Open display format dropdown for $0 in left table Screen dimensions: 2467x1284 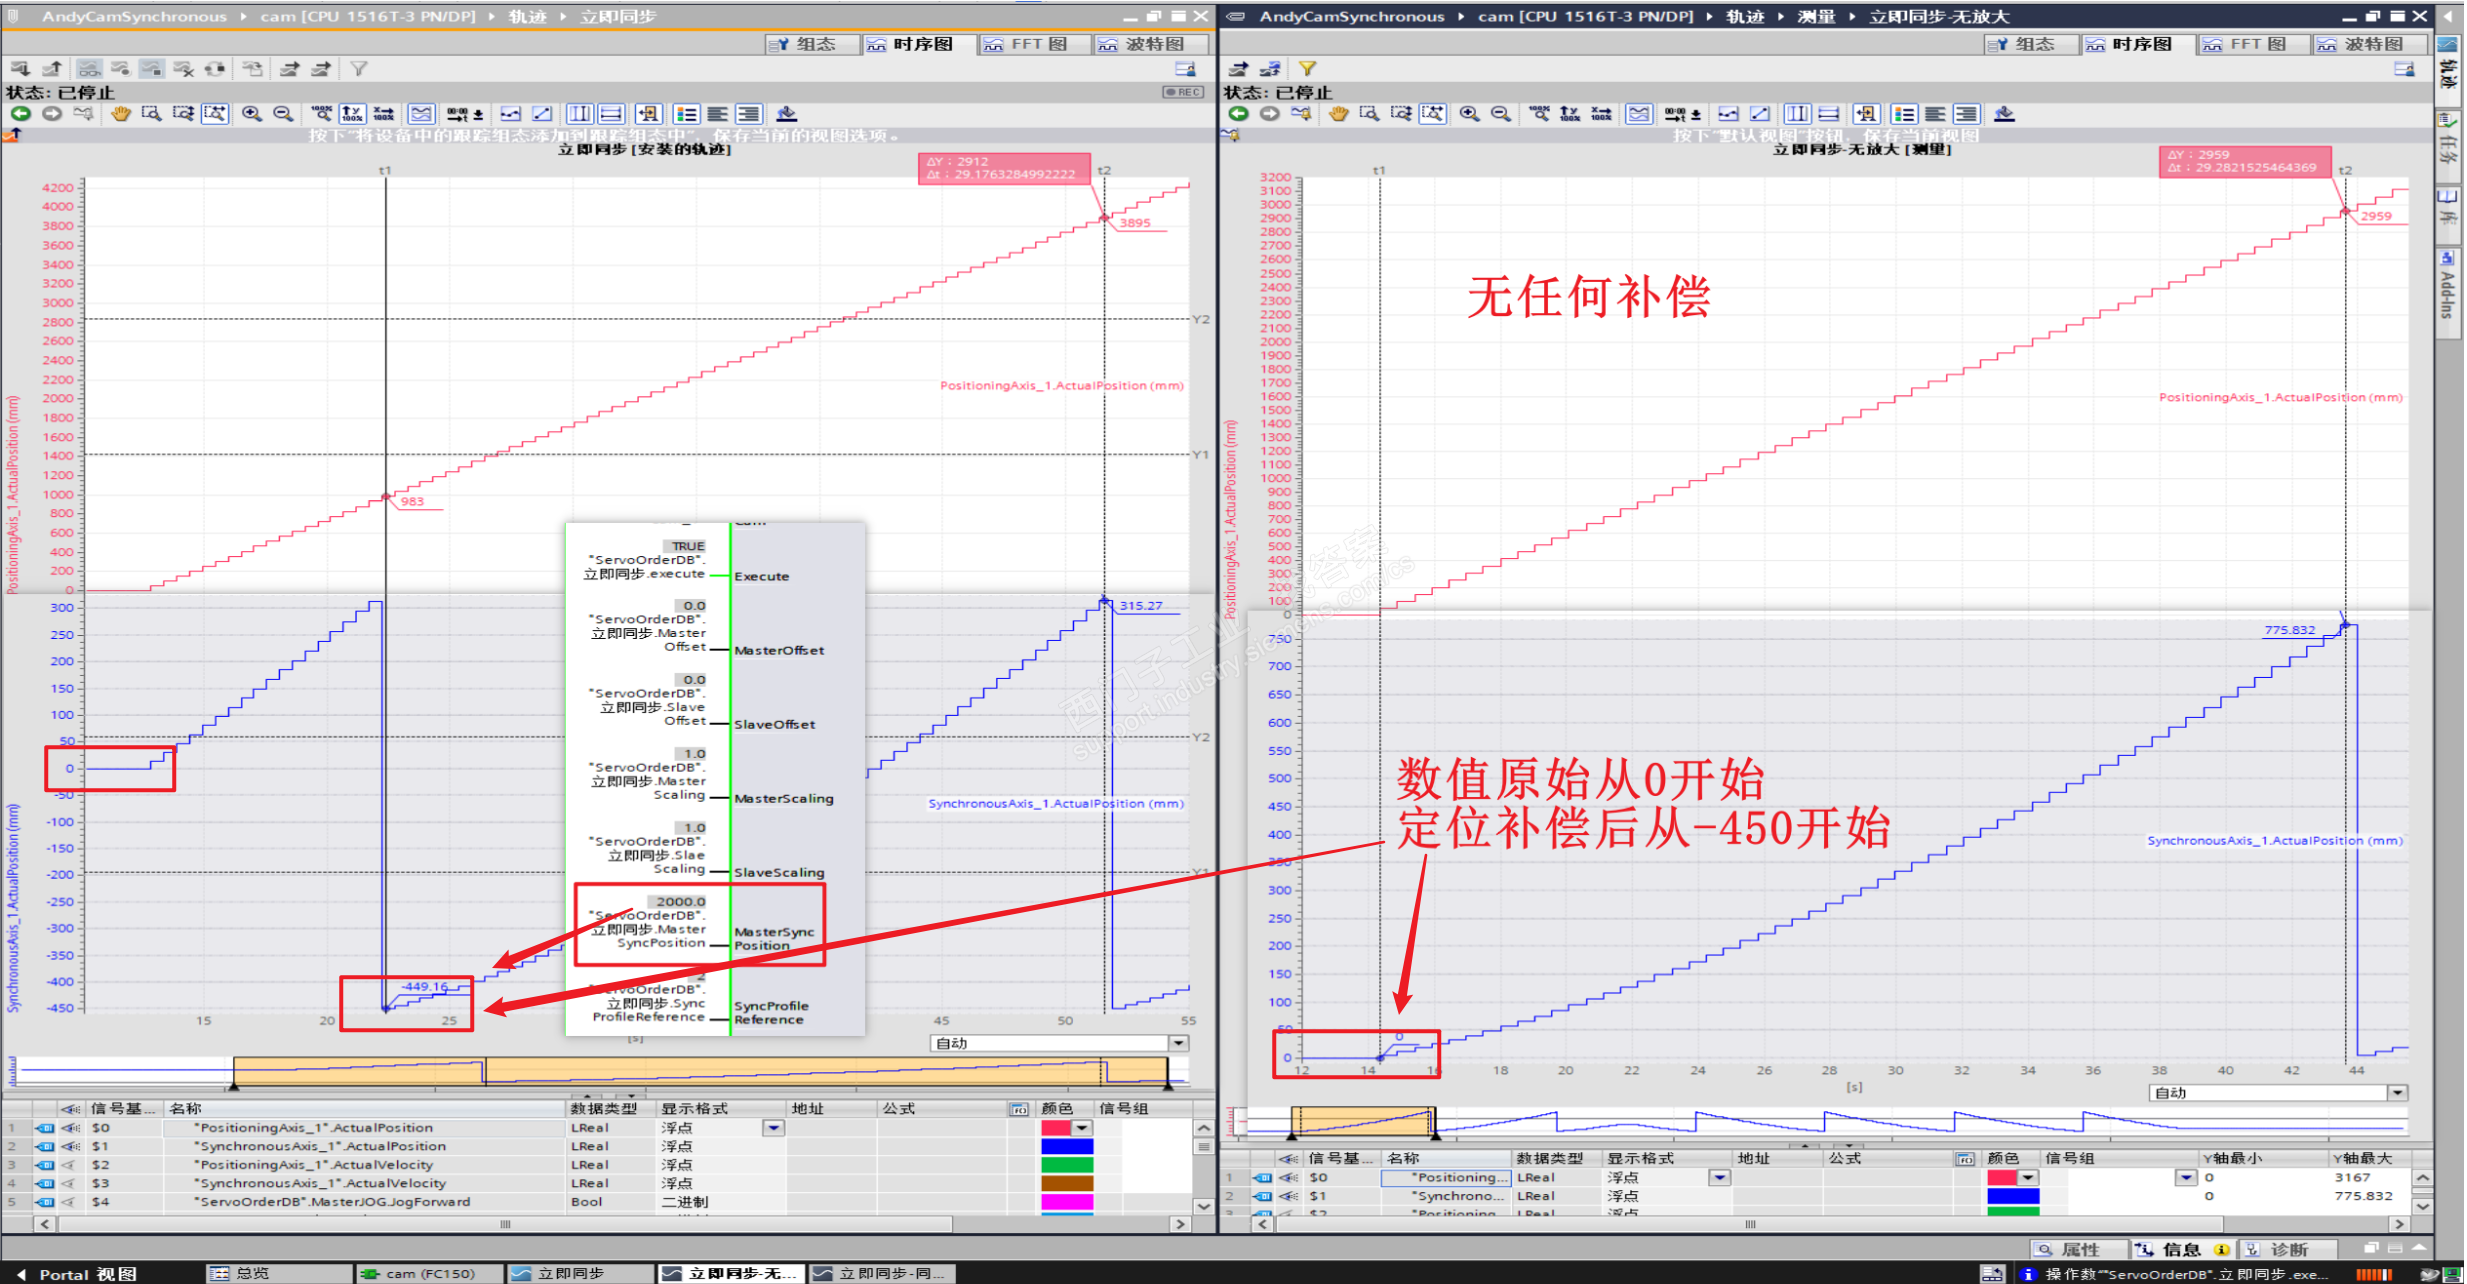pos(774,1128)
